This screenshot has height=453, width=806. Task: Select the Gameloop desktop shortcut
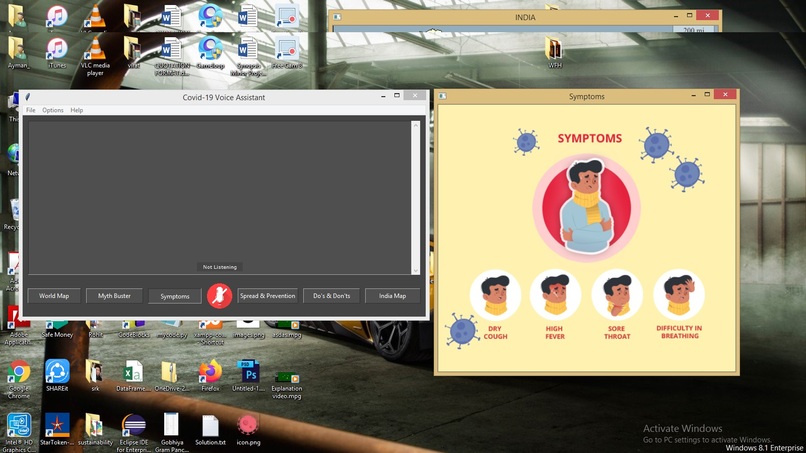click(210, 53)
